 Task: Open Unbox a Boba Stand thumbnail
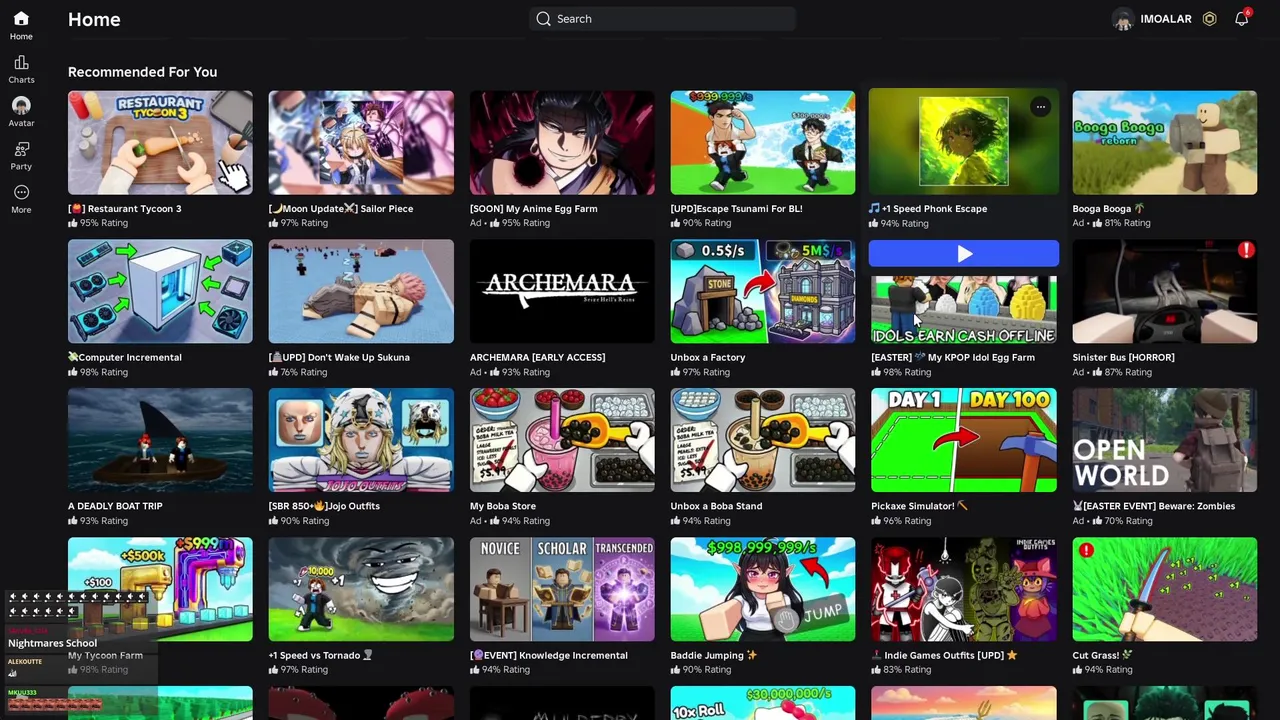pyautogui.click(x=763, y=440)
